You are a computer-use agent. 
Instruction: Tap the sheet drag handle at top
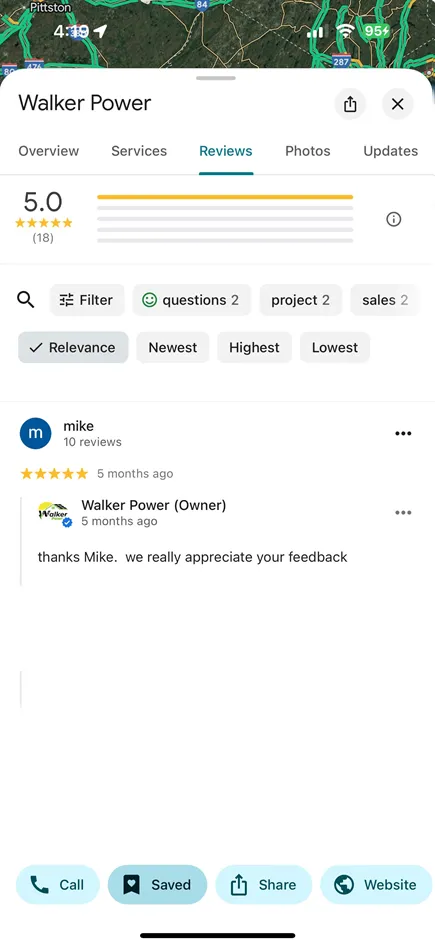216,78
